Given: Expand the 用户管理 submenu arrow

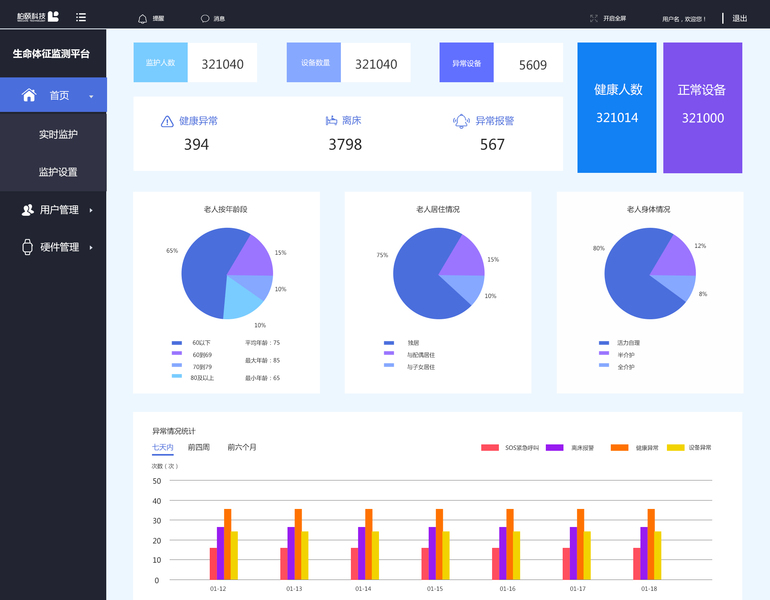Looking at the screenshot, I should 91,210.
